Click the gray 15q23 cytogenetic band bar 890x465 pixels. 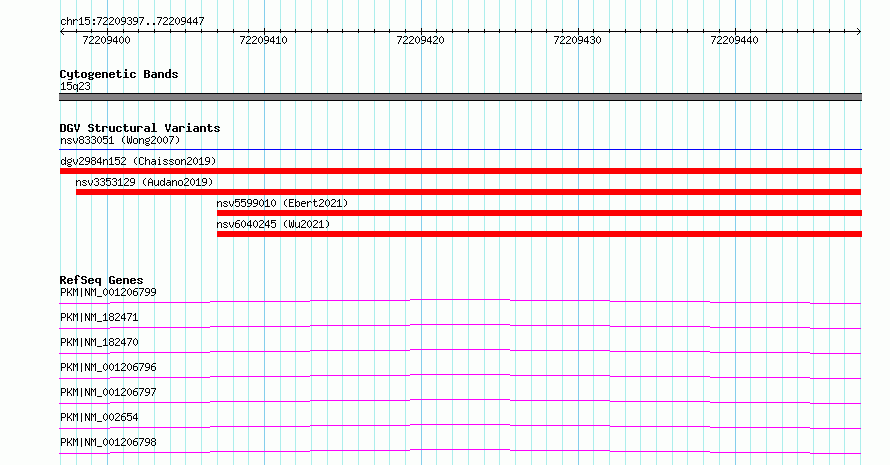460,97
